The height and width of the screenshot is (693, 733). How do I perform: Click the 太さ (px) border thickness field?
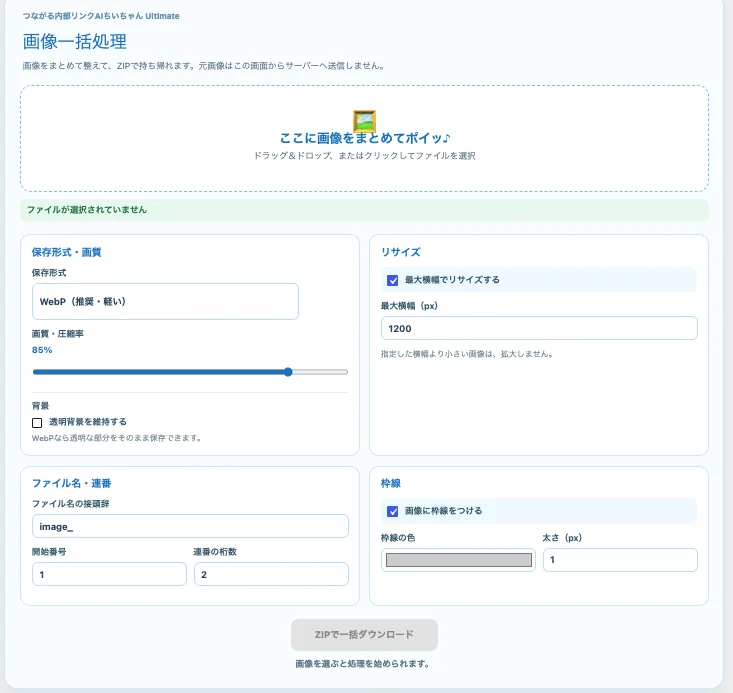tap(620, 560)
